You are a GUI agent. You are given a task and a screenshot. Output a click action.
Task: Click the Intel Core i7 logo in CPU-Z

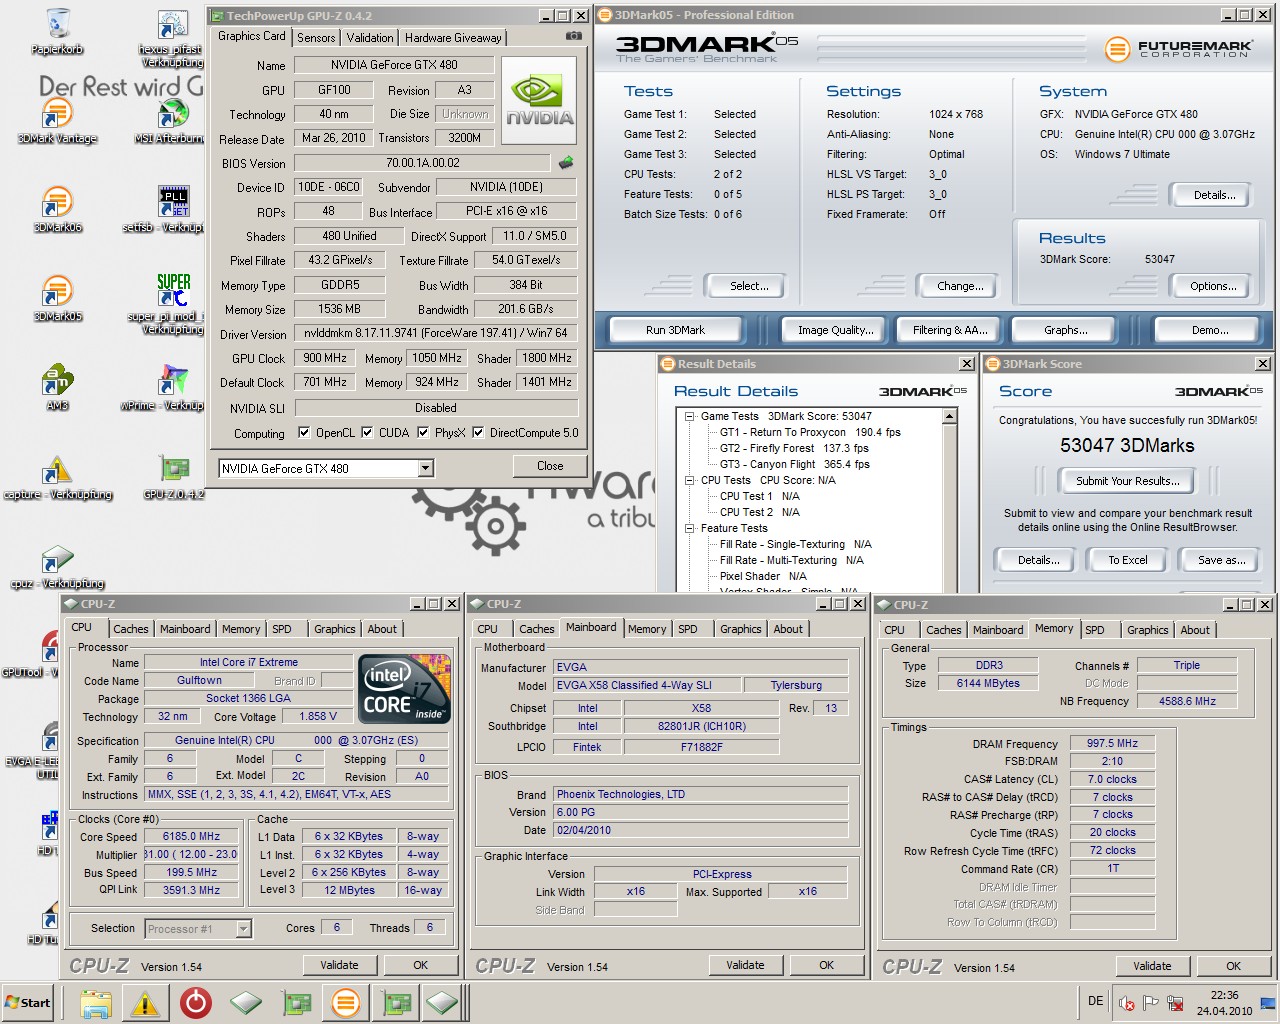(x=404, y=689)
